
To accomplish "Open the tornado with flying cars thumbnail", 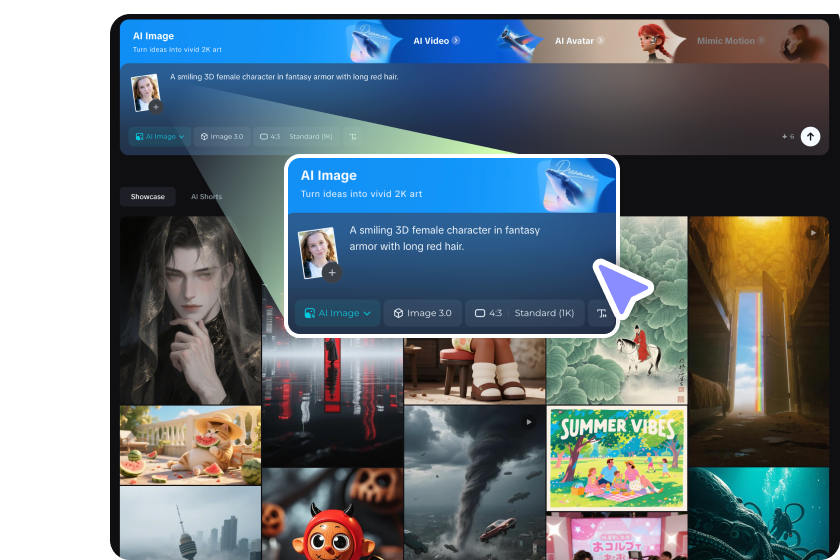I will [x=474, y=483].
